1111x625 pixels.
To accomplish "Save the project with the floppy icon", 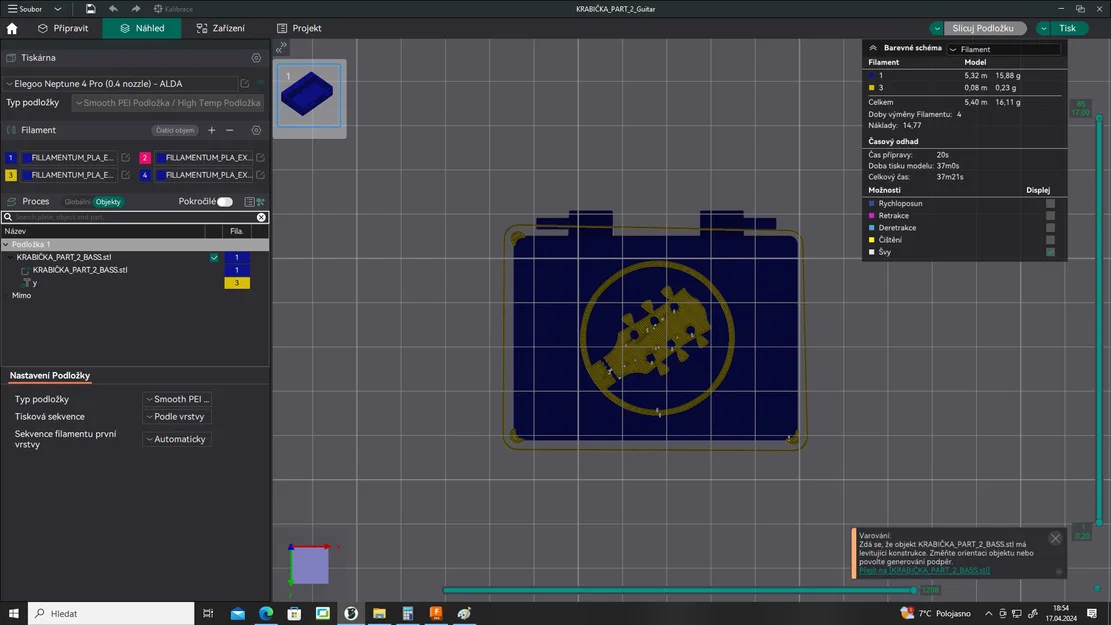I will tap(90, 9).
